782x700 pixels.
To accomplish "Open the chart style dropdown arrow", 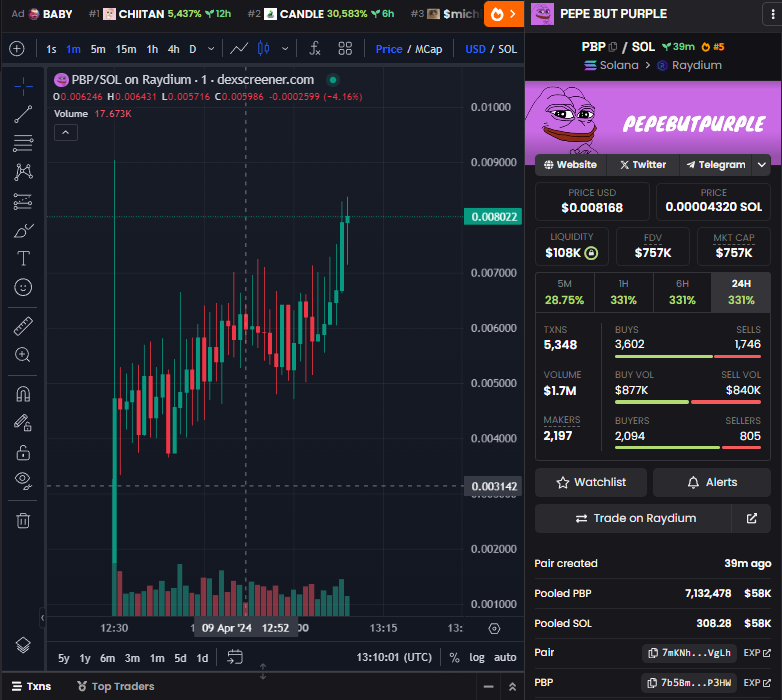I will tap(285, 49).
